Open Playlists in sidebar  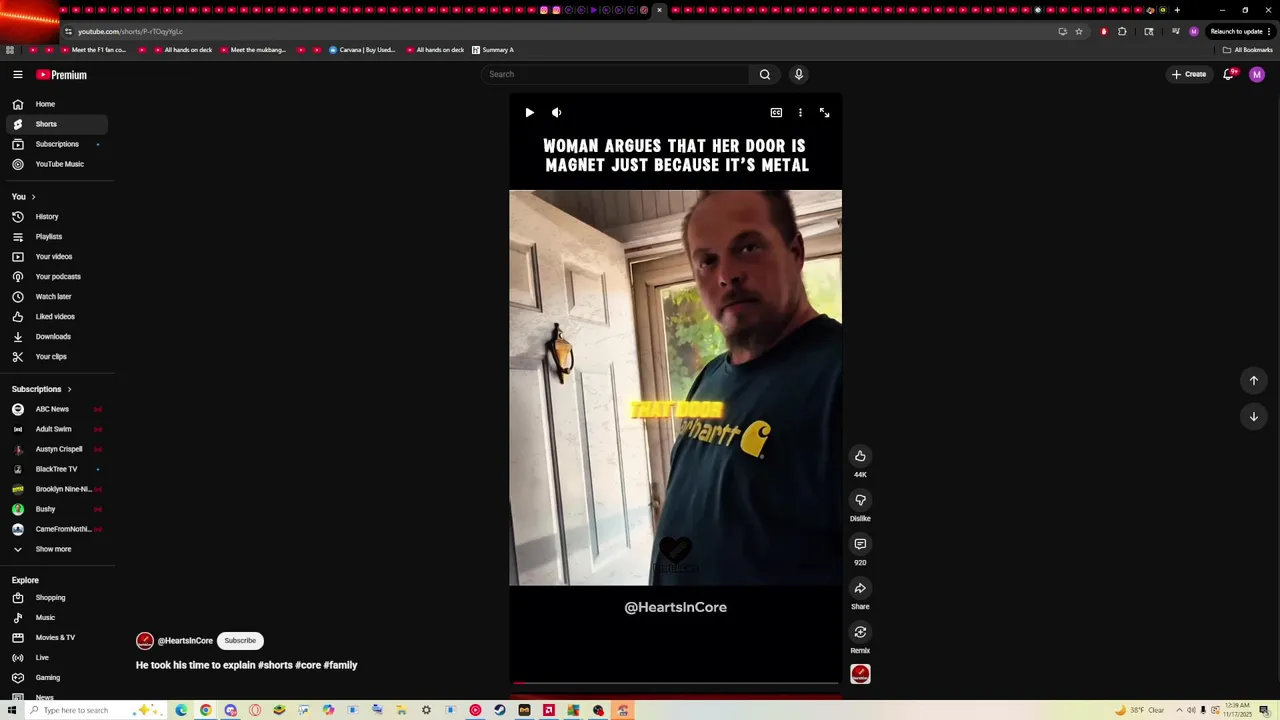tap(57, 237)
